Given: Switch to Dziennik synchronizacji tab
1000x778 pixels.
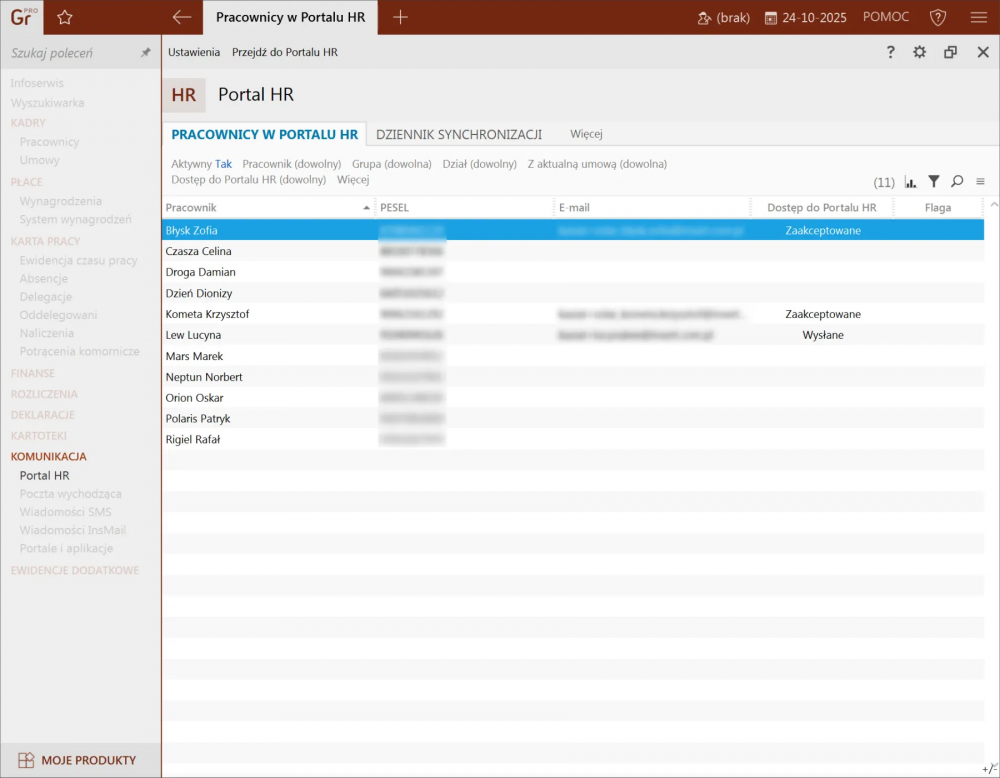Looking at the screenshot, I should click(x=458, y=134).
